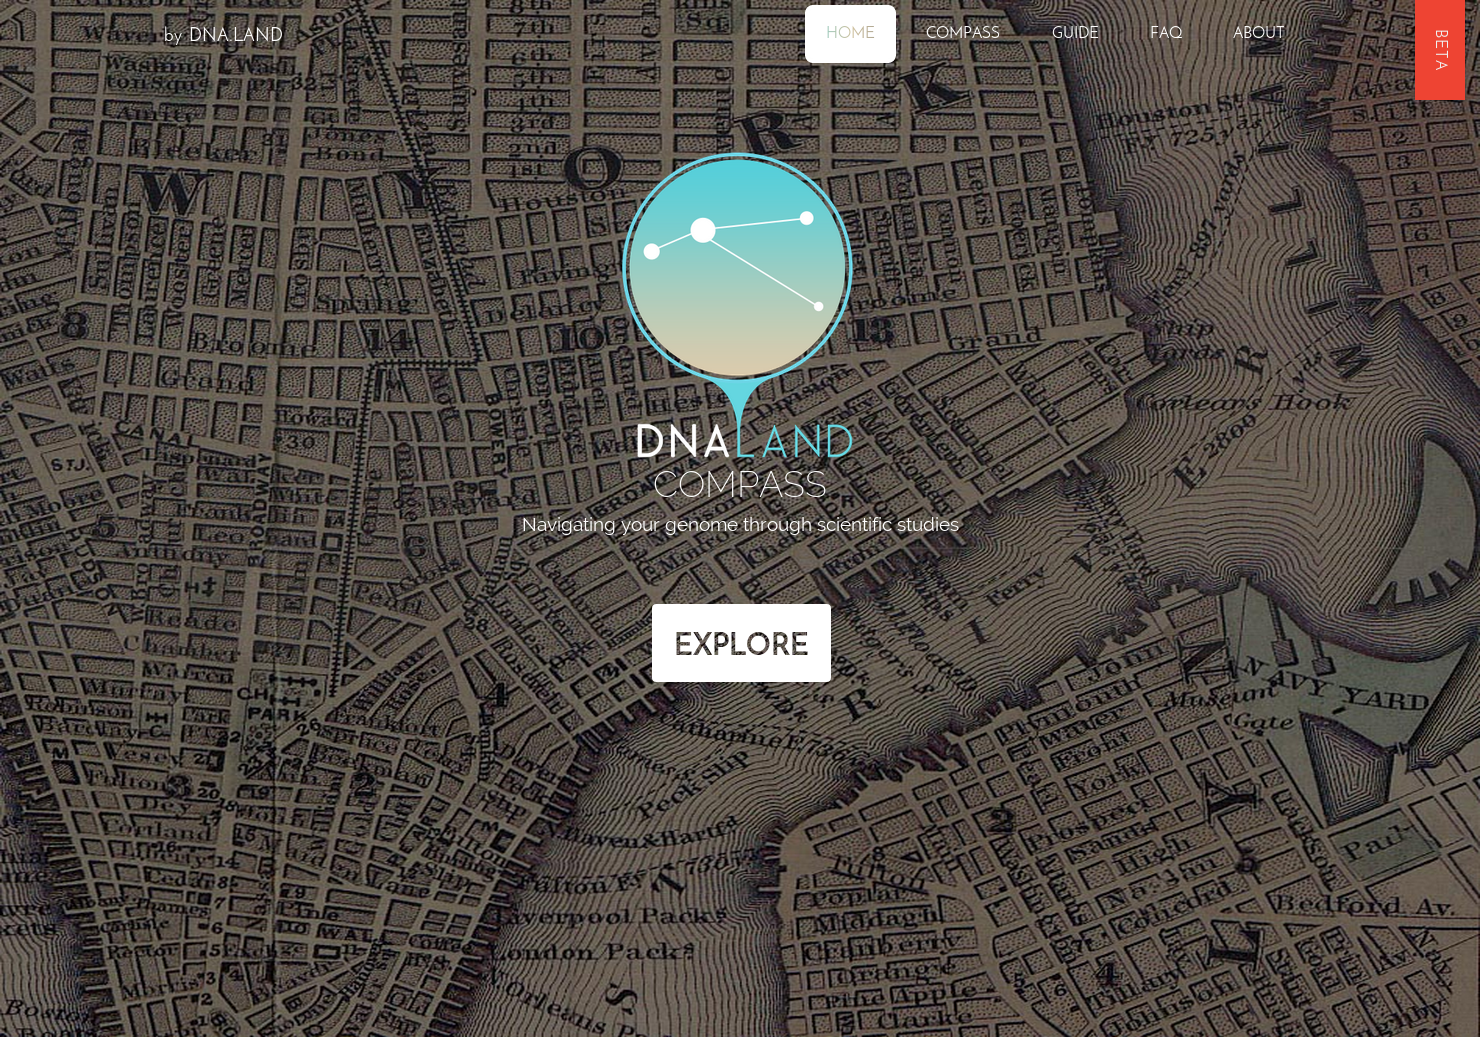Select the DNA.LAND logo in top left corner
The height and width of the screenshot is (1037, 1480).
coord(223,35)
